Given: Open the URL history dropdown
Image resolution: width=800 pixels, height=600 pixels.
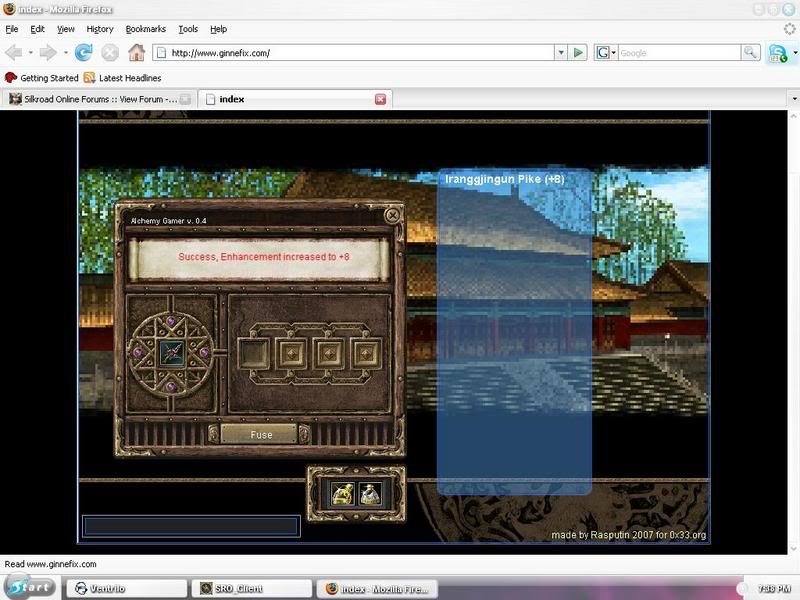Looking at the screenshot, I should point(561,53).
